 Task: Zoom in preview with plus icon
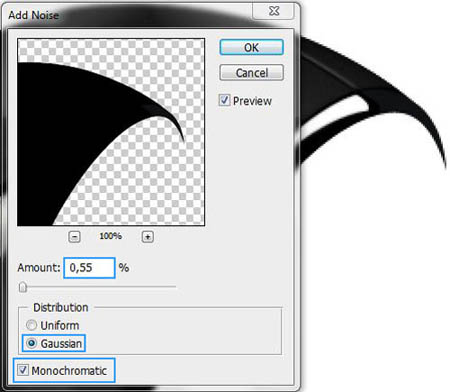[148, 237]
